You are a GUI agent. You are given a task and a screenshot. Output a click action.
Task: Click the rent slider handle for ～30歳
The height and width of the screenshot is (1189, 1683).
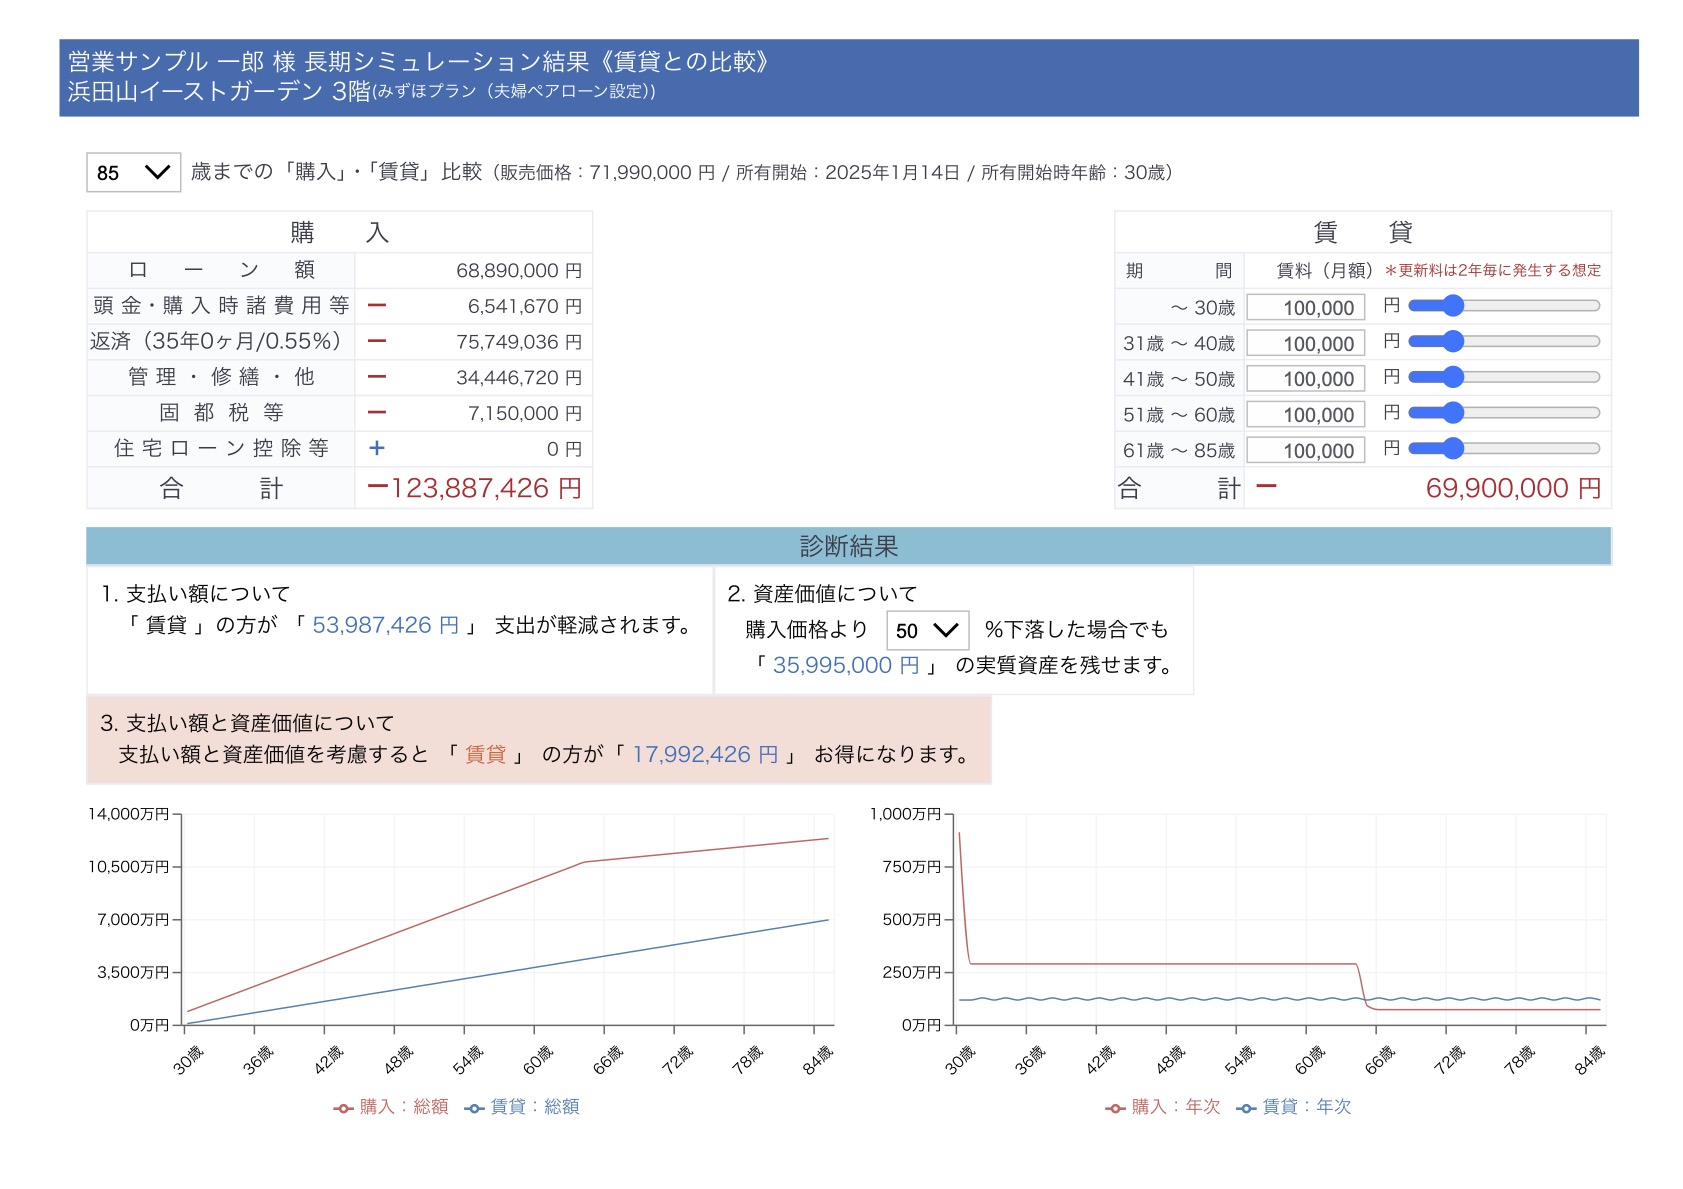[x=1452, y=306]
